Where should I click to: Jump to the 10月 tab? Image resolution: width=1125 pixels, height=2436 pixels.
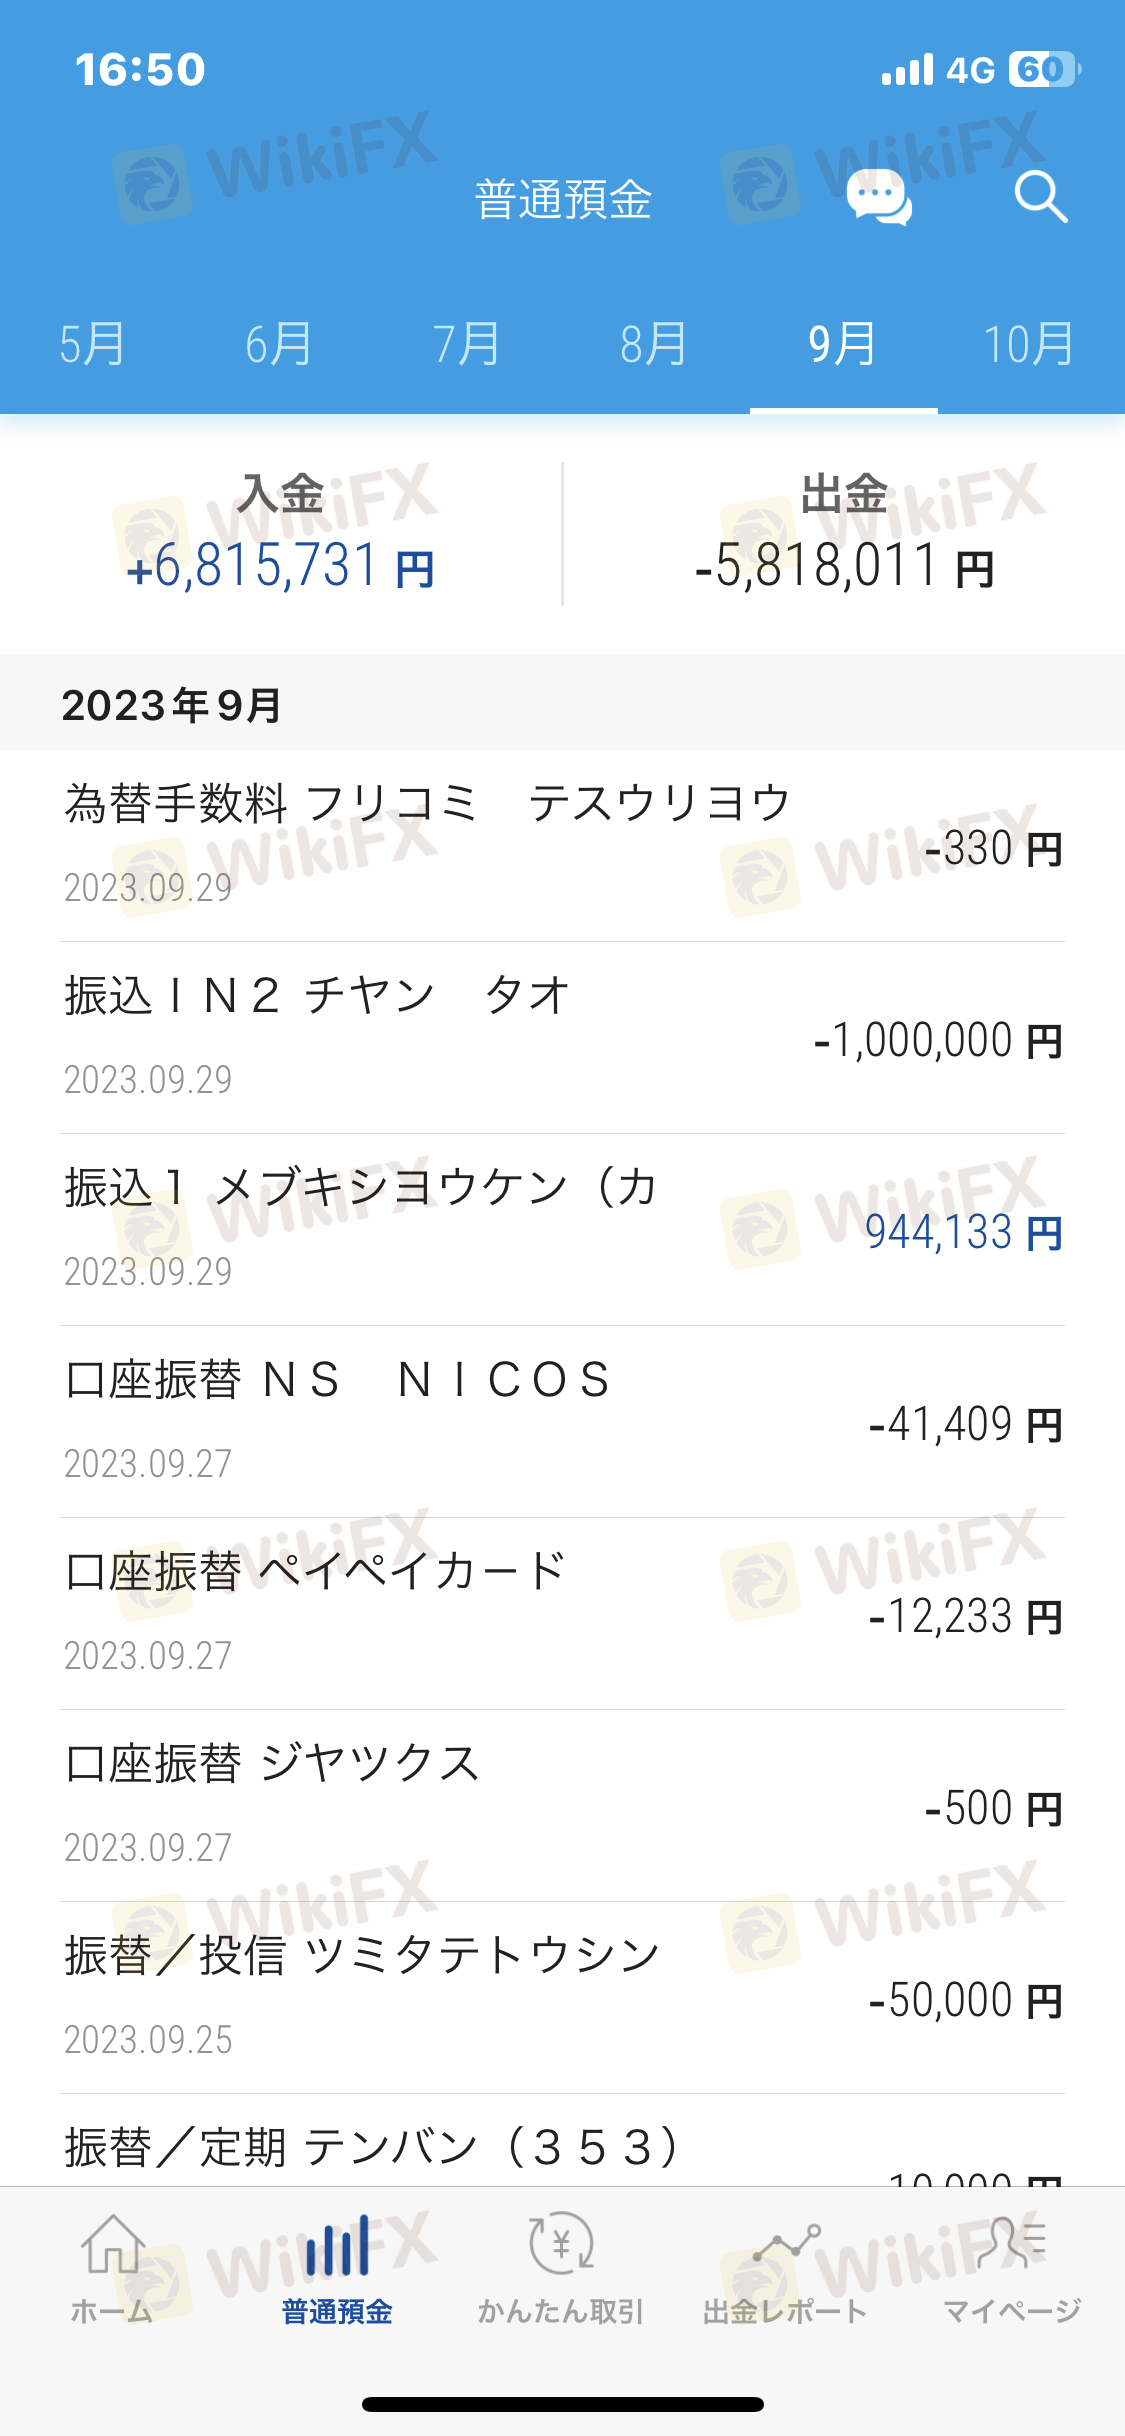[x=1029, y=345]
